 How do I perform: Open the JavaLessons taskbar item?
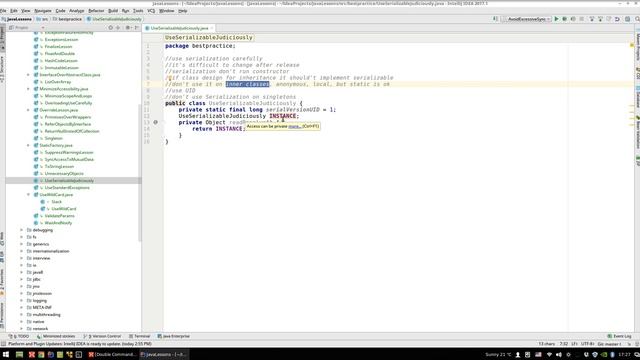[163, 354]
